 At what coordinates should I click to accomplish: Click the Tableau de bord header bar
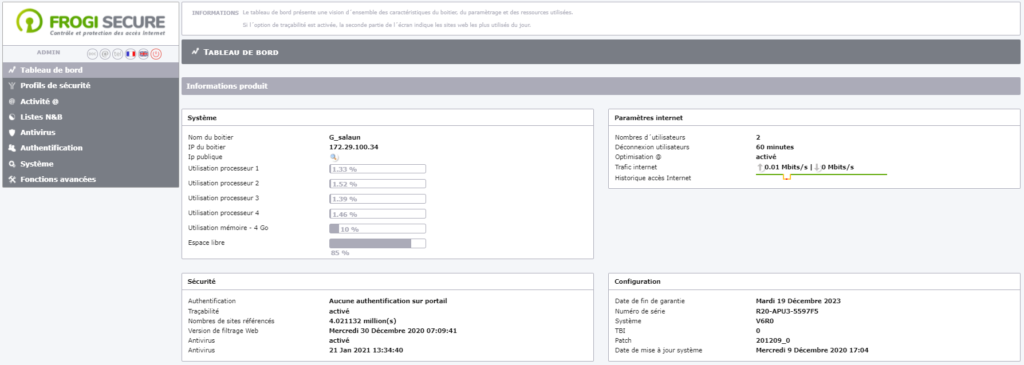pyautogui.click(x=601, y=52)
